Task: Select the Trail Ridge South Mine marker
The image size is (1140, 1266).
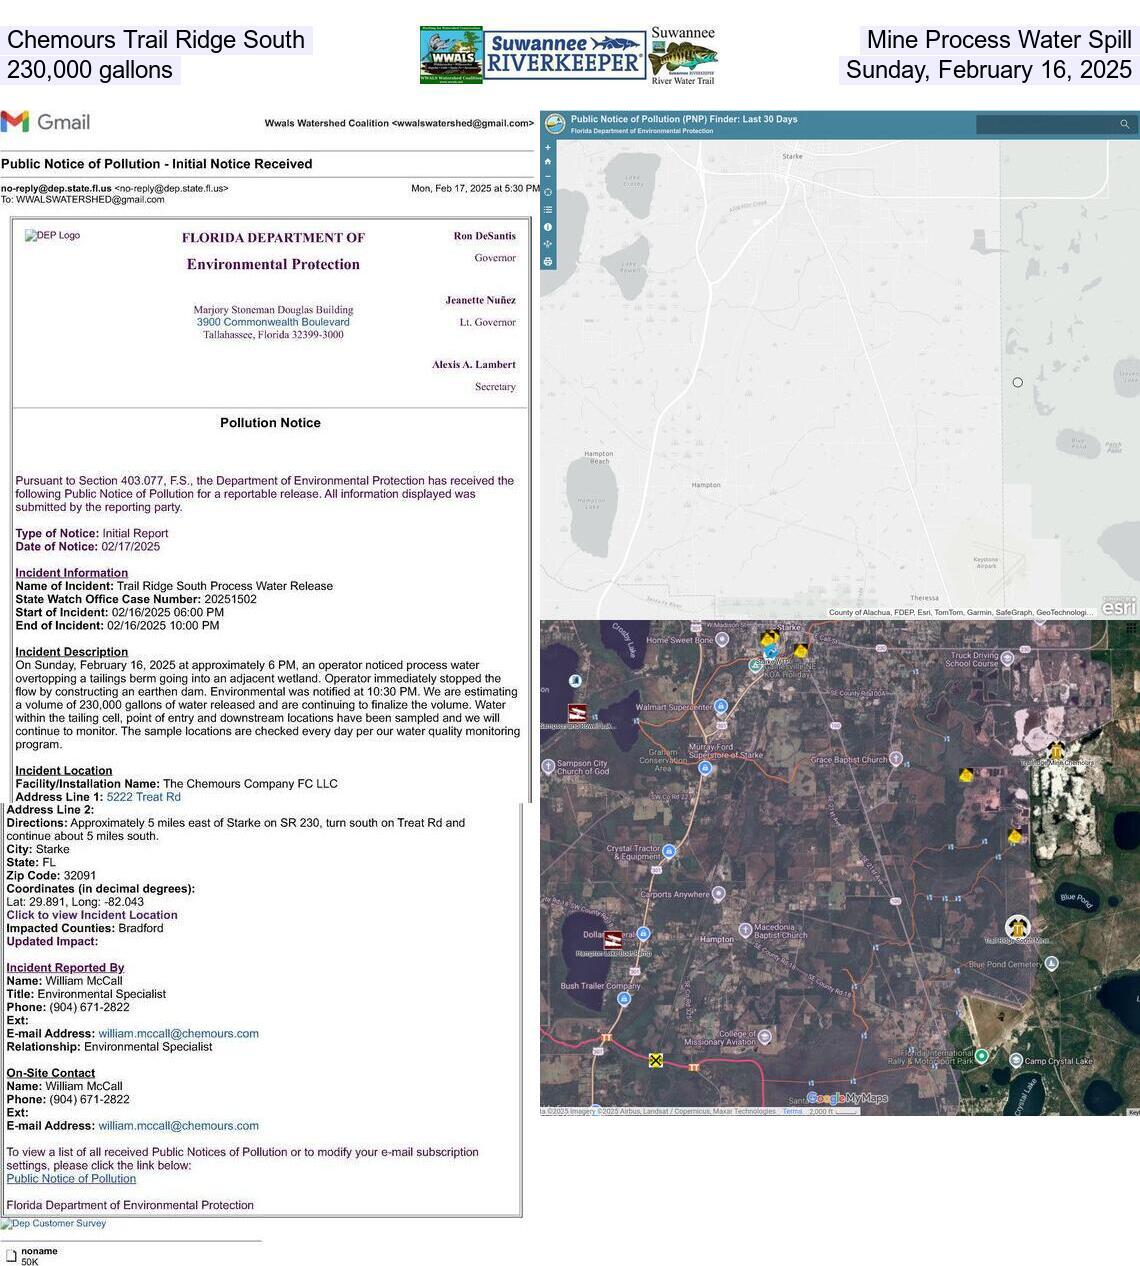Action: coord(1018,927)
